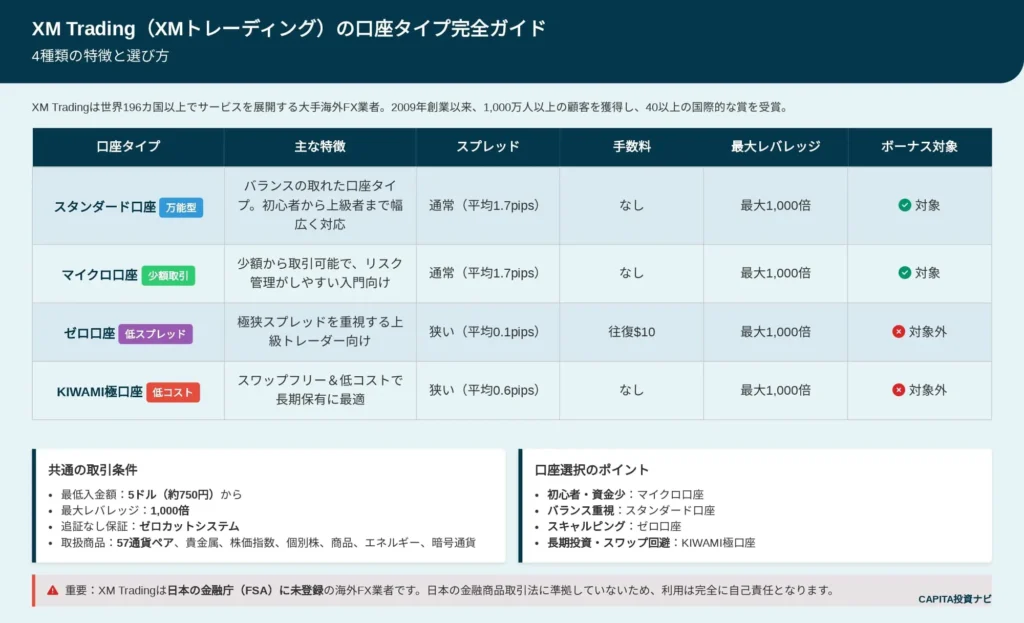Select the 主な特徴 column header

[x=320, y=146]
